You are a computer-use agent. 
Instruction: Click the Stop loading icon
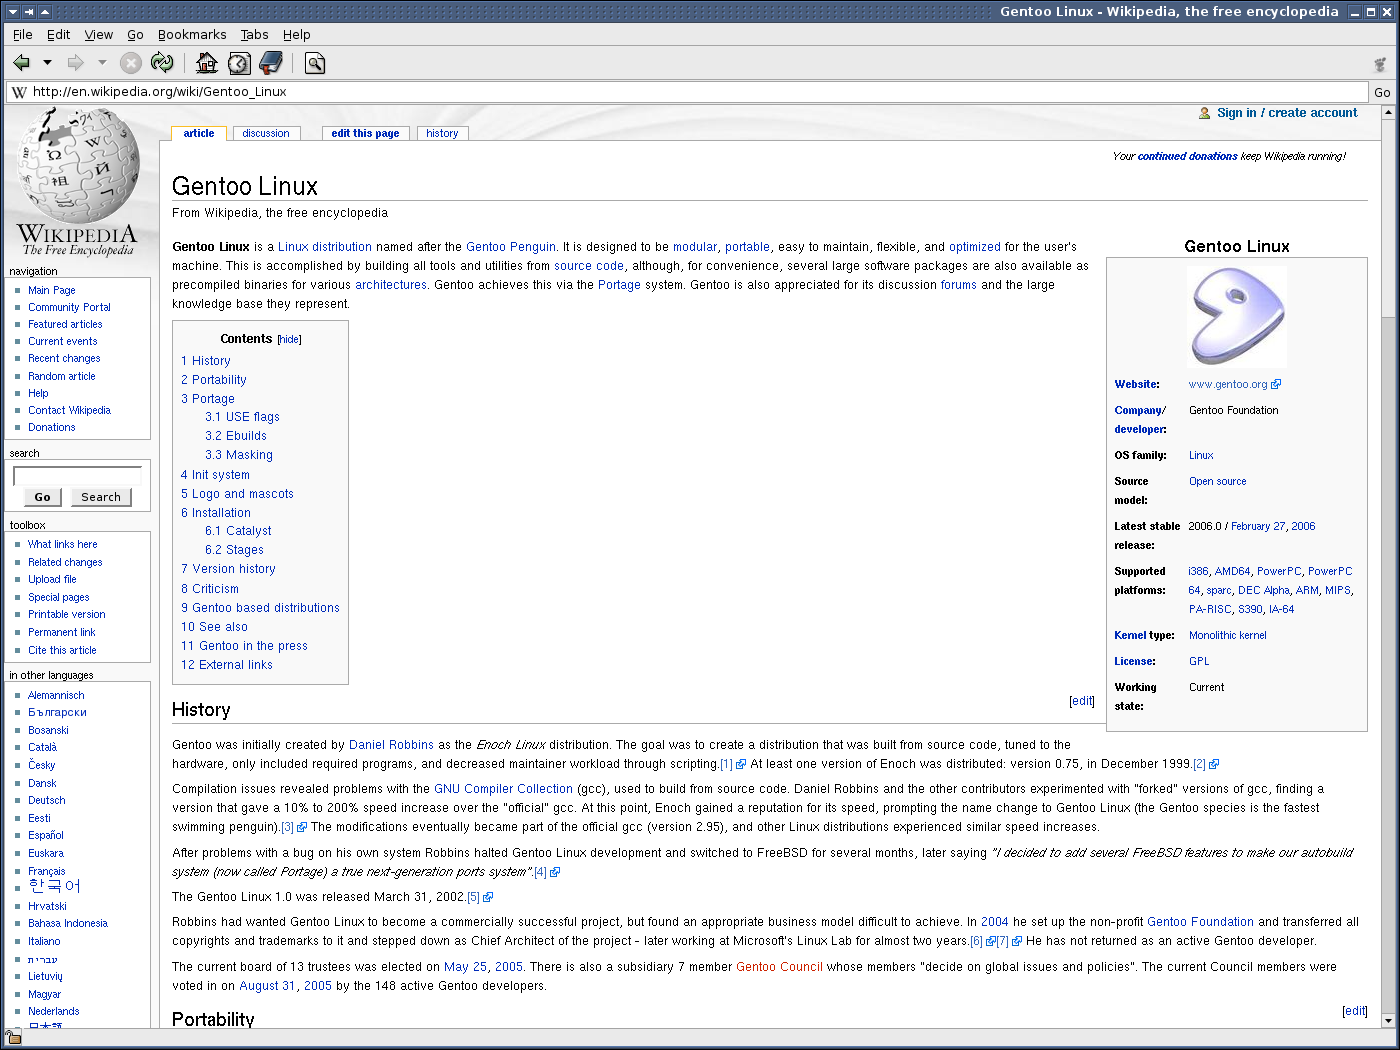pyautogui.click(x=131, y=63)
